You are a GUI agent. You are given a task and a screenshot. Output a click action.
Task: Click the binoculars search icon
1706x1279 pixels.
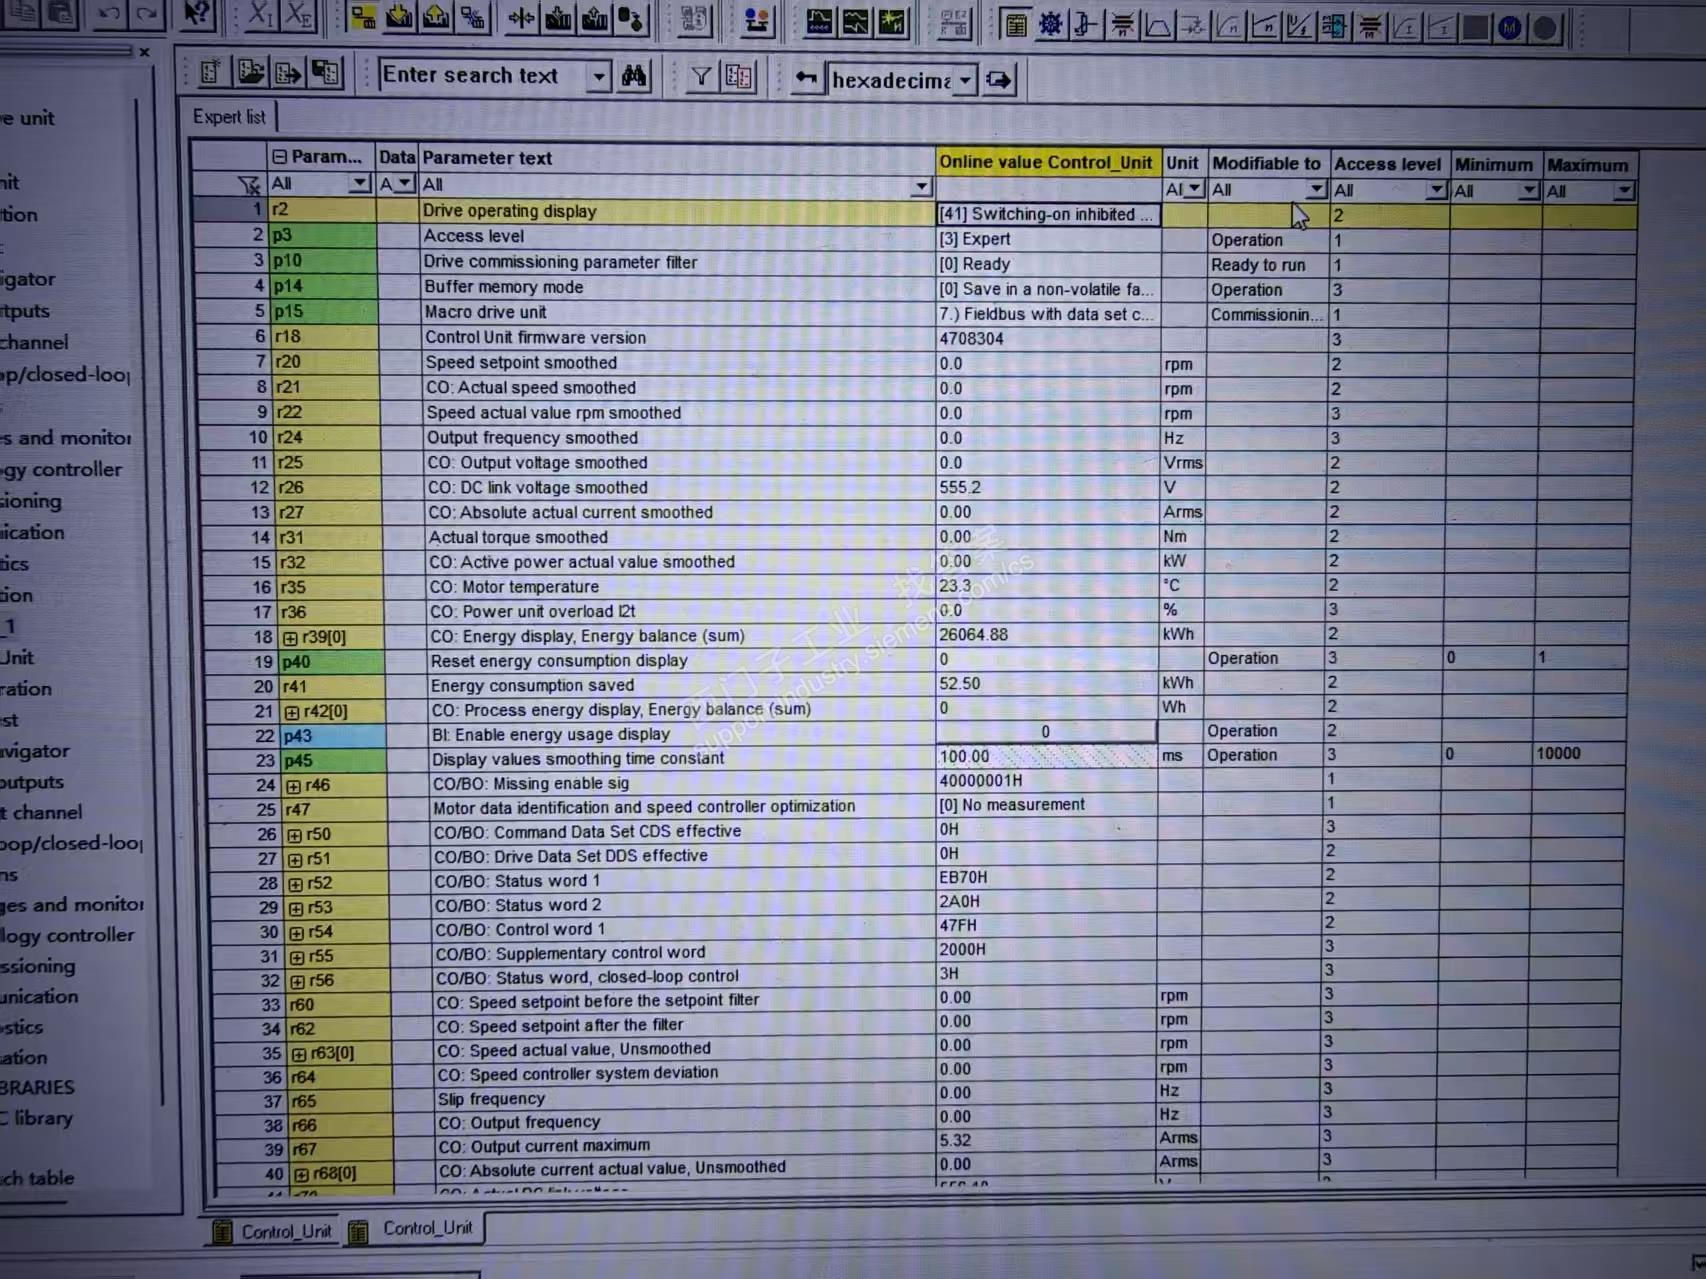click(x=634, y=76)
